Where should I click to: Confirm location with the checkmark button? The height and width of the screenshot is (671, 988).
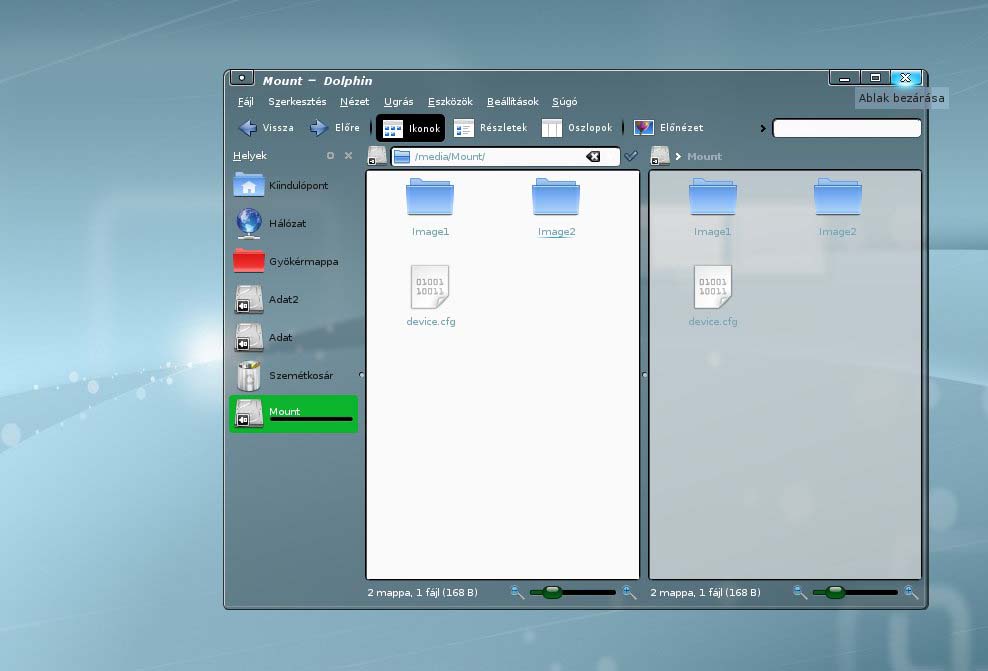(631, 156)
